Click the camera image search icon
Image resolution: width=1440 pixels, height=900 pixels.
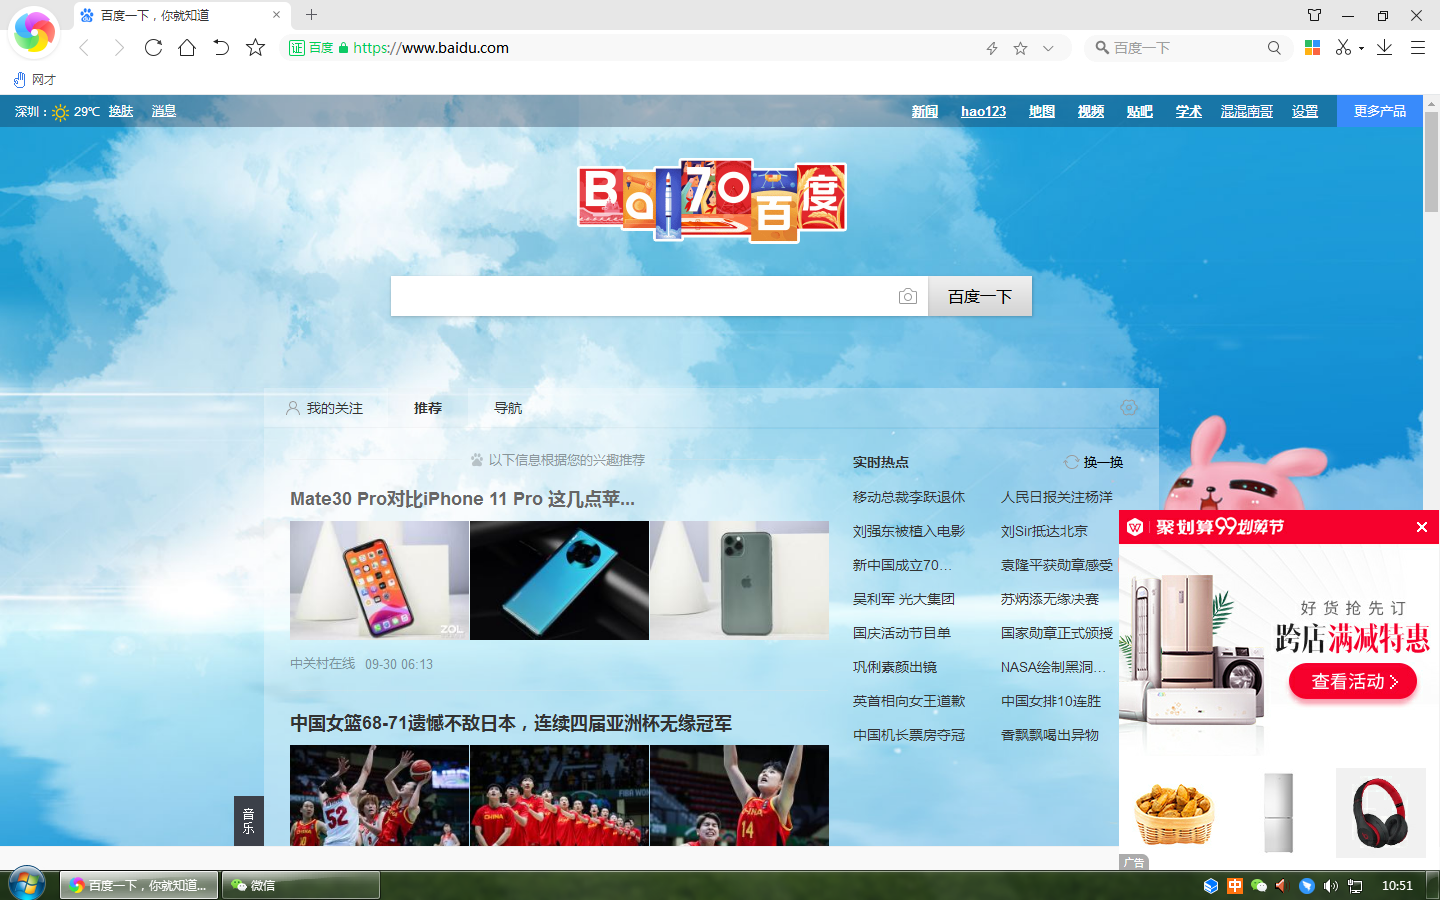pos(908,296)
